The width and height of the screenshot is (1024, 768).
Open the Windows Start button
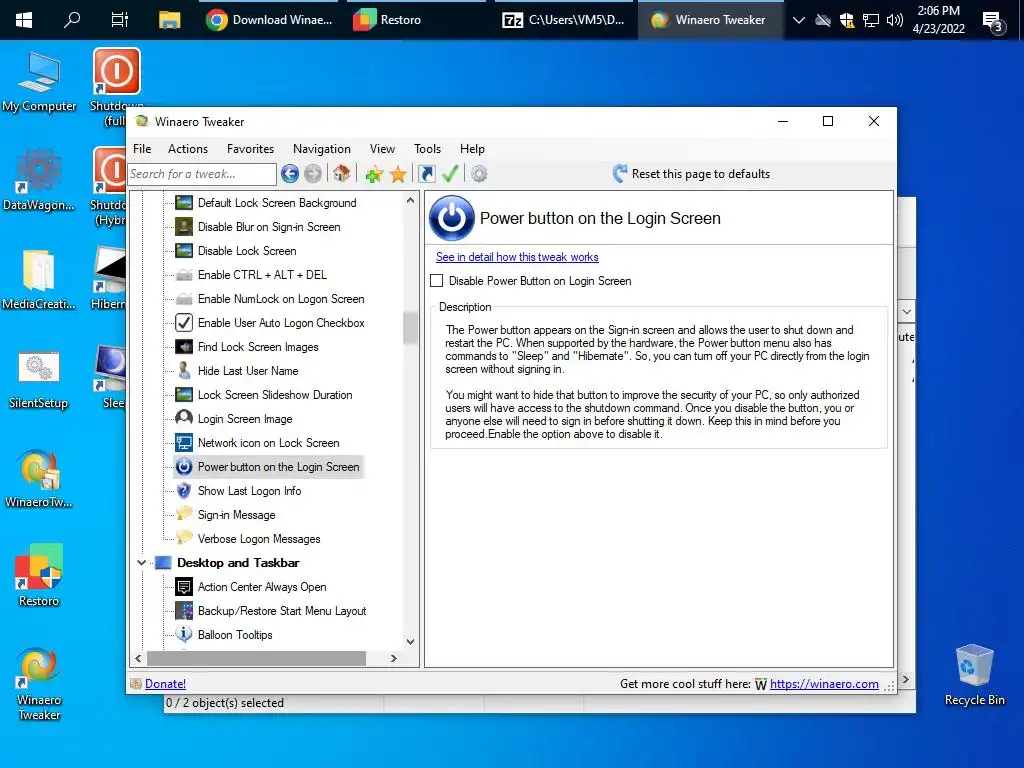point(24,20)
